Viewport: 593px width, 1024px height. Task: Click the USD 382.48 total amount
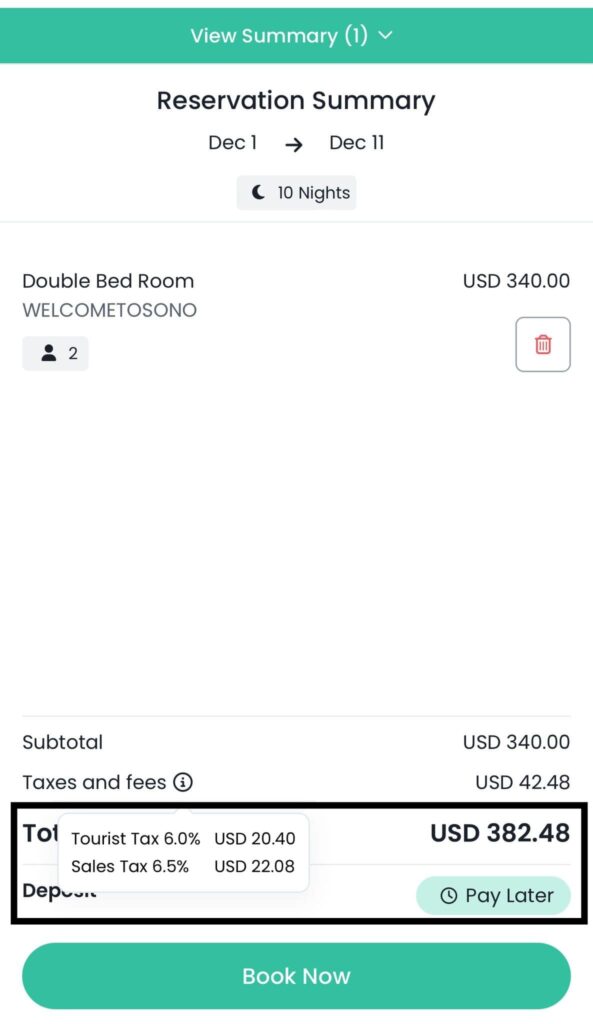(x=499, y=832)
